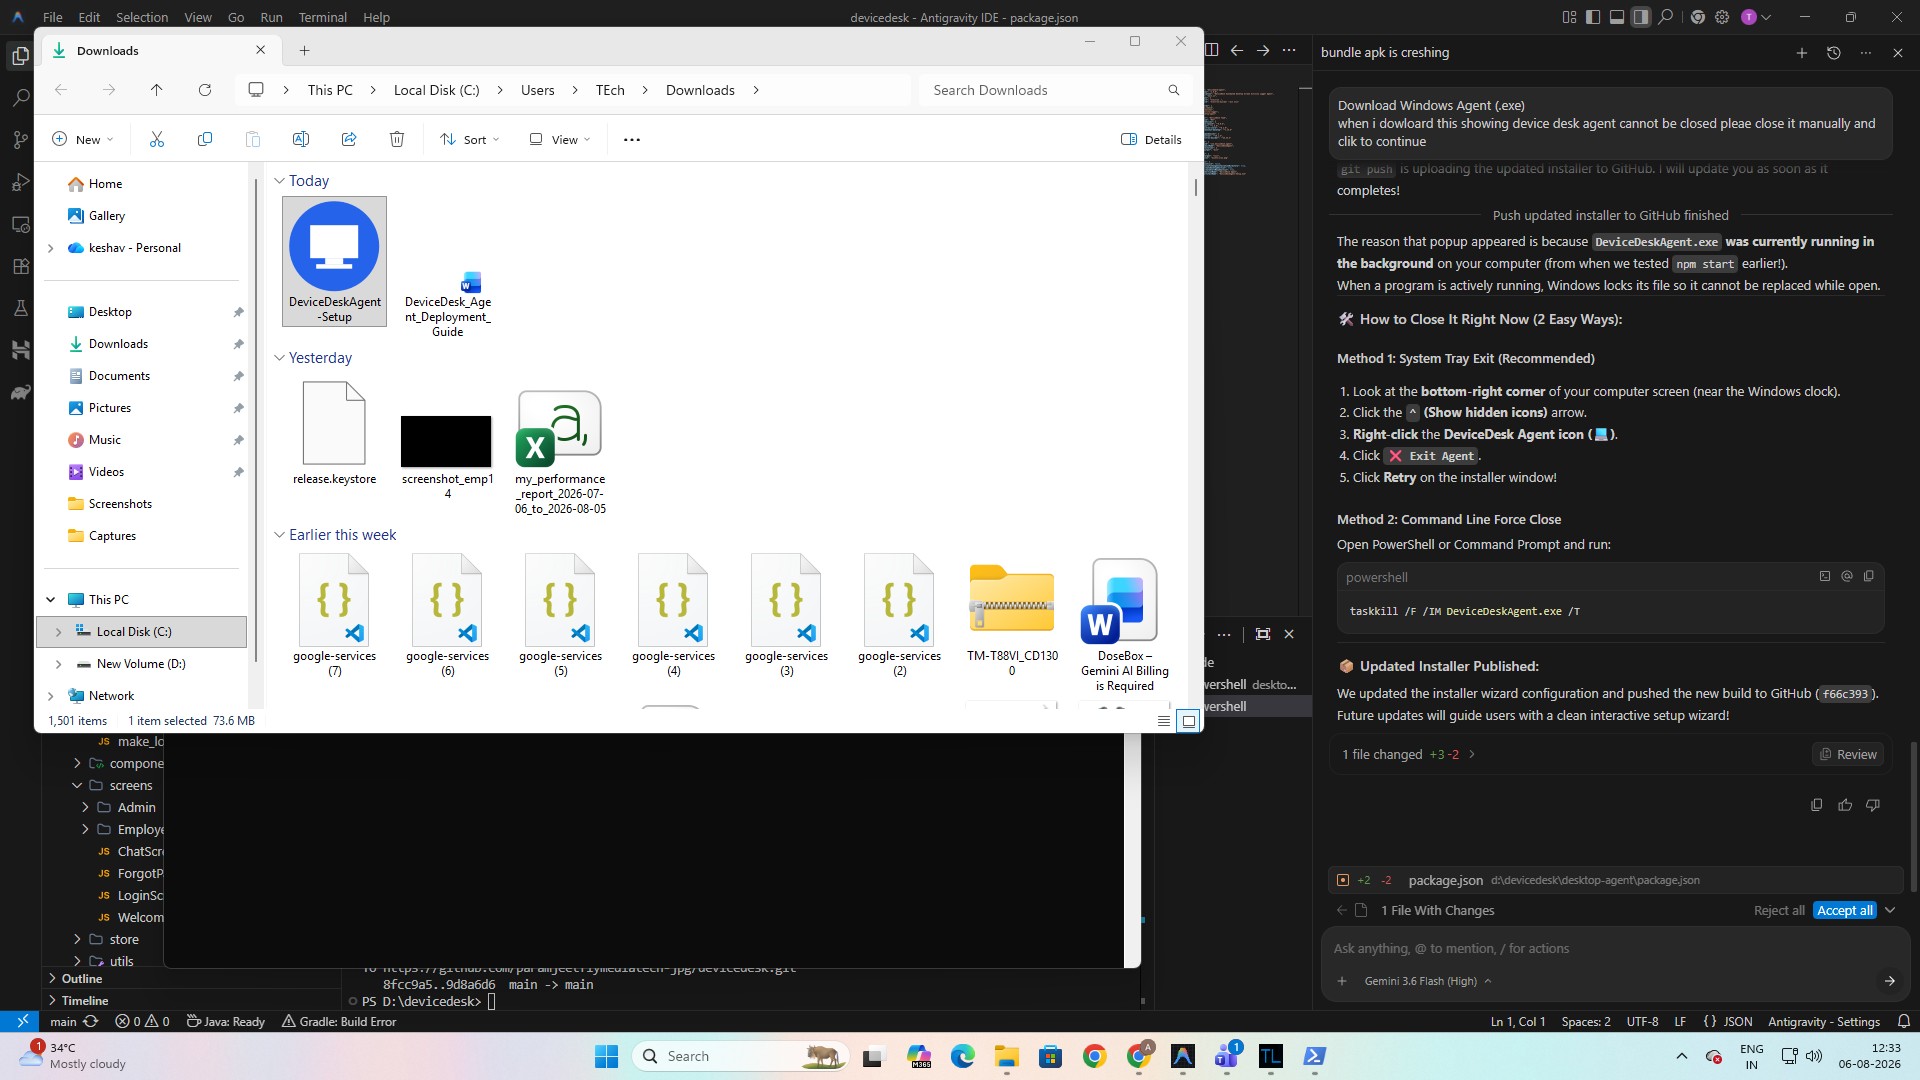Click the Review button
The height and width of the screenshot is (1080, 1920).
tap(1847, 754)
